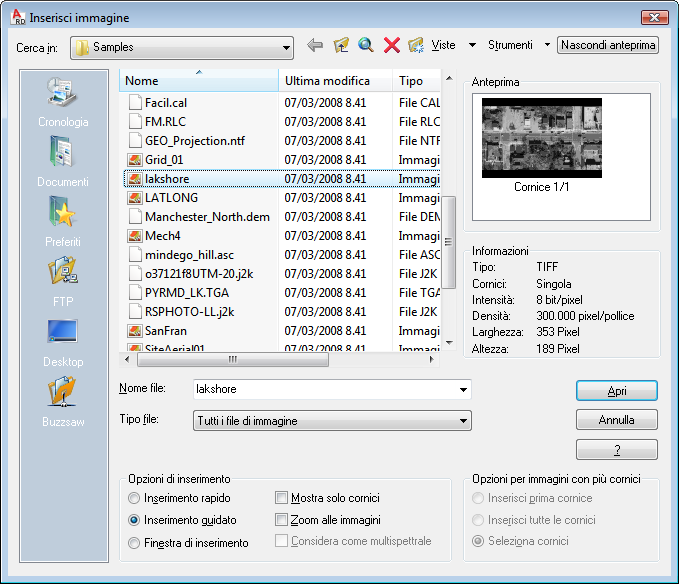This screenshot has height=584, width=679.
Task: Click the Apri button
Action: tap(617, 391)
